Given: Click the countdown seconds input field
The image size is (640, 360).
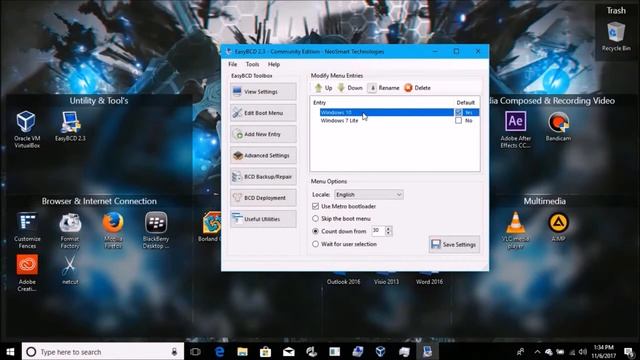Looking at the screenshot, I should coord(378,231).
